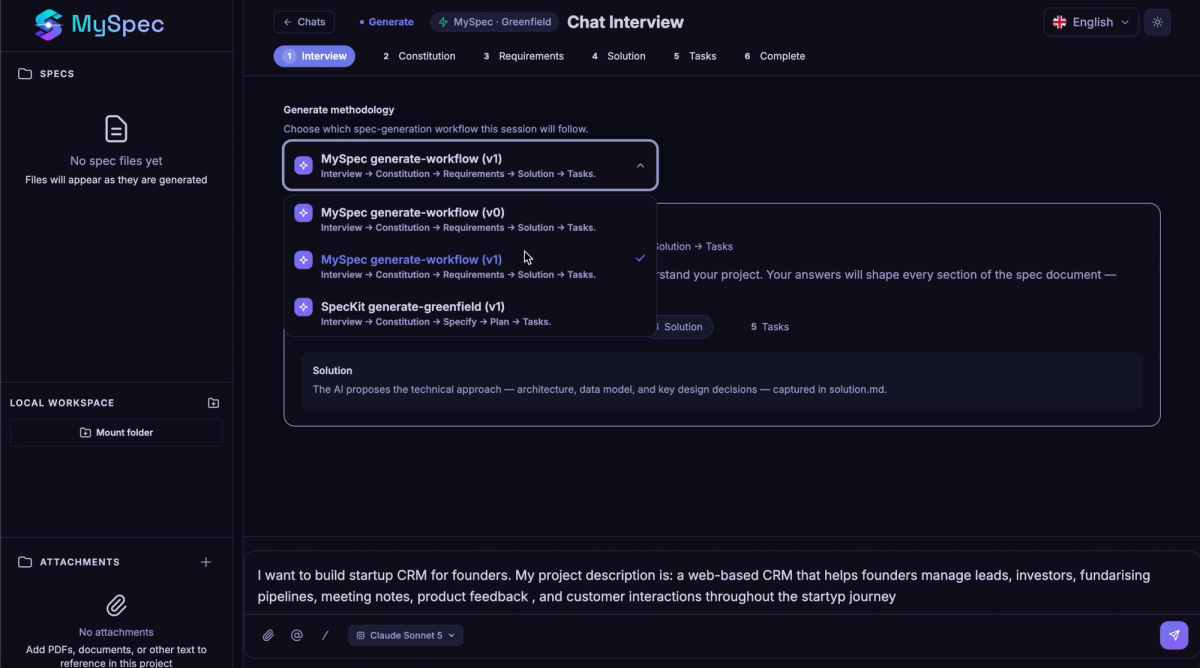This screenshot has width=1200, height=668.
Task: Select the Tasks pill in the card
Action: click(770, 327)
